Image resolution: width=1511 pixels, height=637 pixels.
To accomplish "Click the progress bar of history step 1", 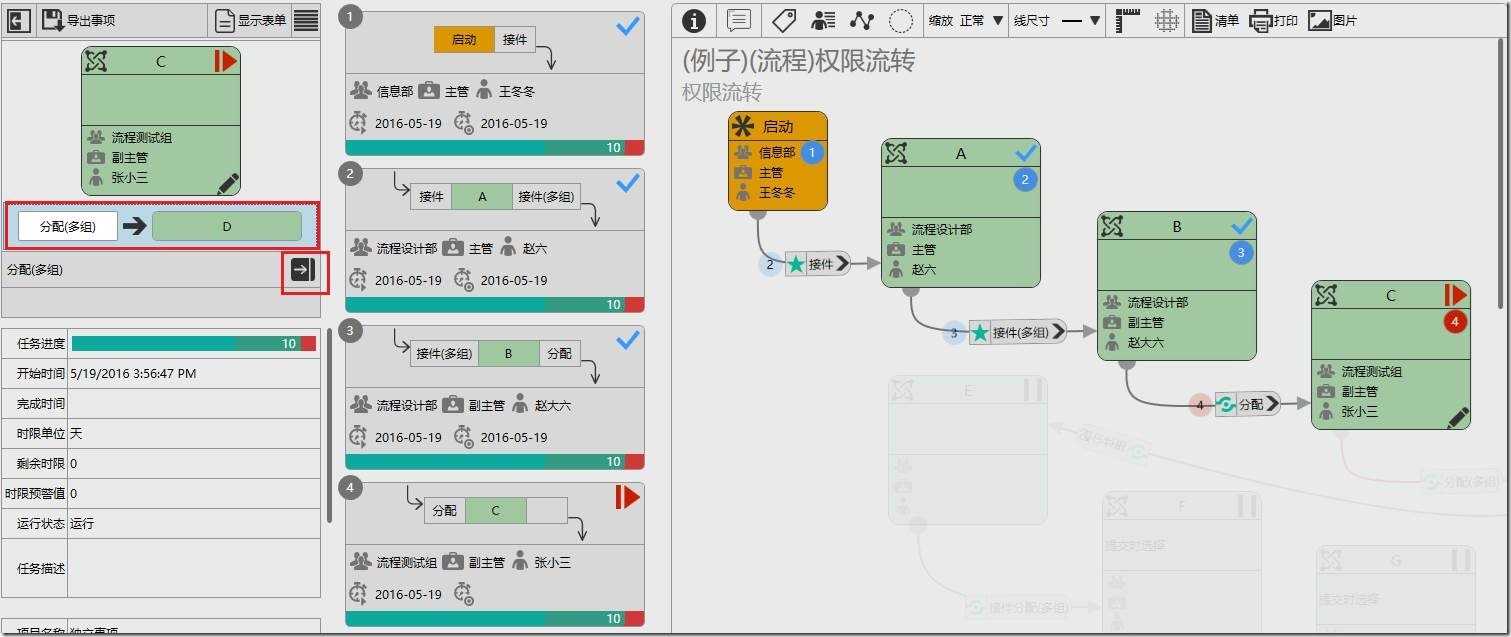I will click(495, 148).
